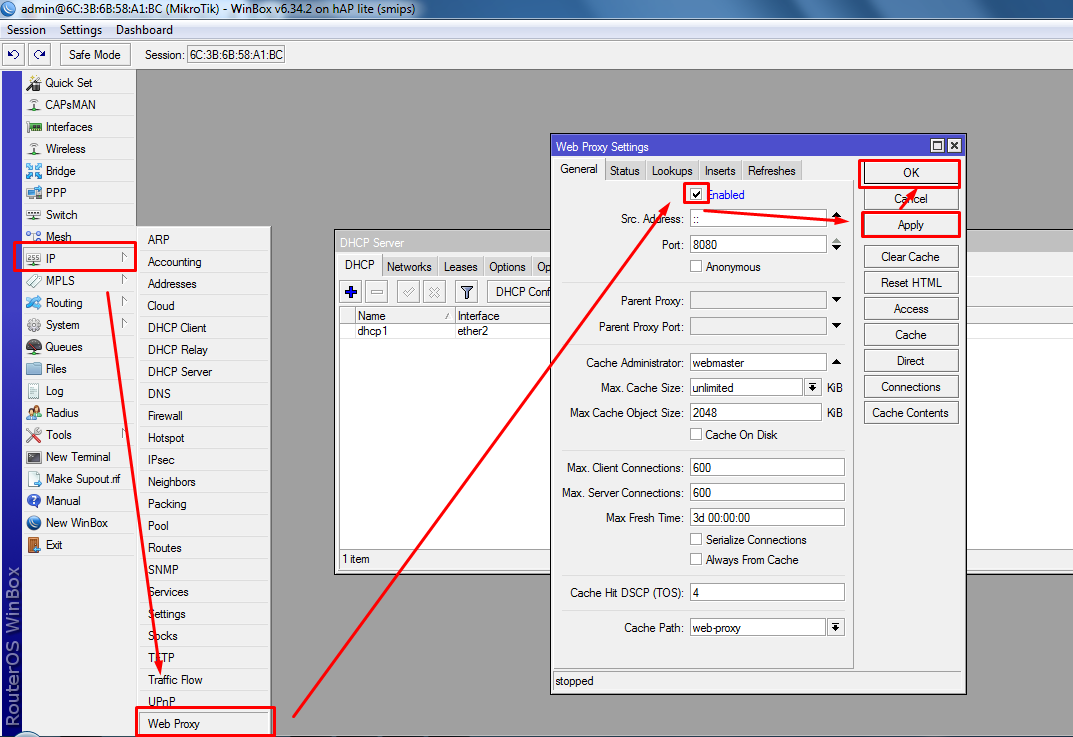Click the Apply button
Viewport: 1073px width, 737px height.
(x=911, y=225)
